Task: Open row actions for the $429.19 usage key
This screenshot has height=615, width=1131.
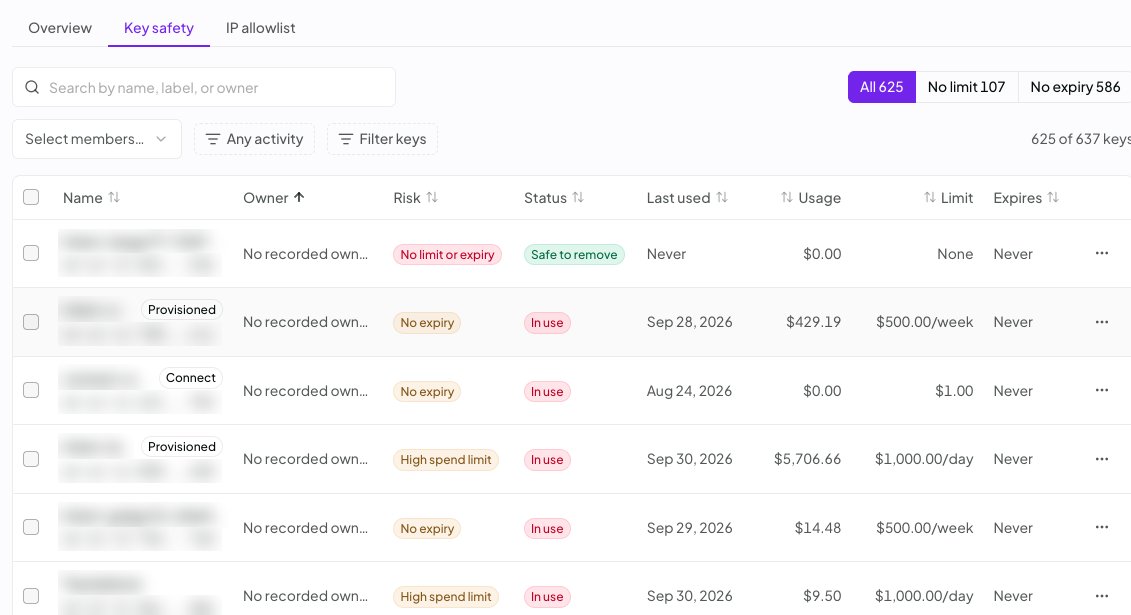Action: pyautogui.click(x=1101, y=322)
